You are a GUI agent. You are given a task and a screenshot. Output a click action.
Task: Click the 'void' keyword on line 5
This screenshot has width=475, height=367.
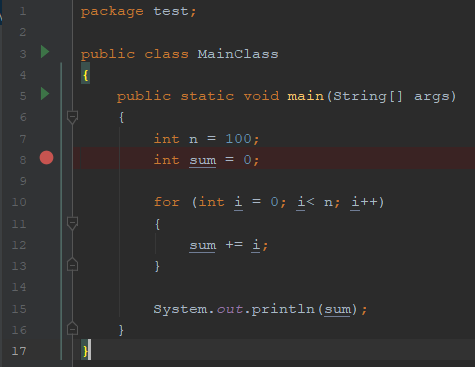[261, 96]
